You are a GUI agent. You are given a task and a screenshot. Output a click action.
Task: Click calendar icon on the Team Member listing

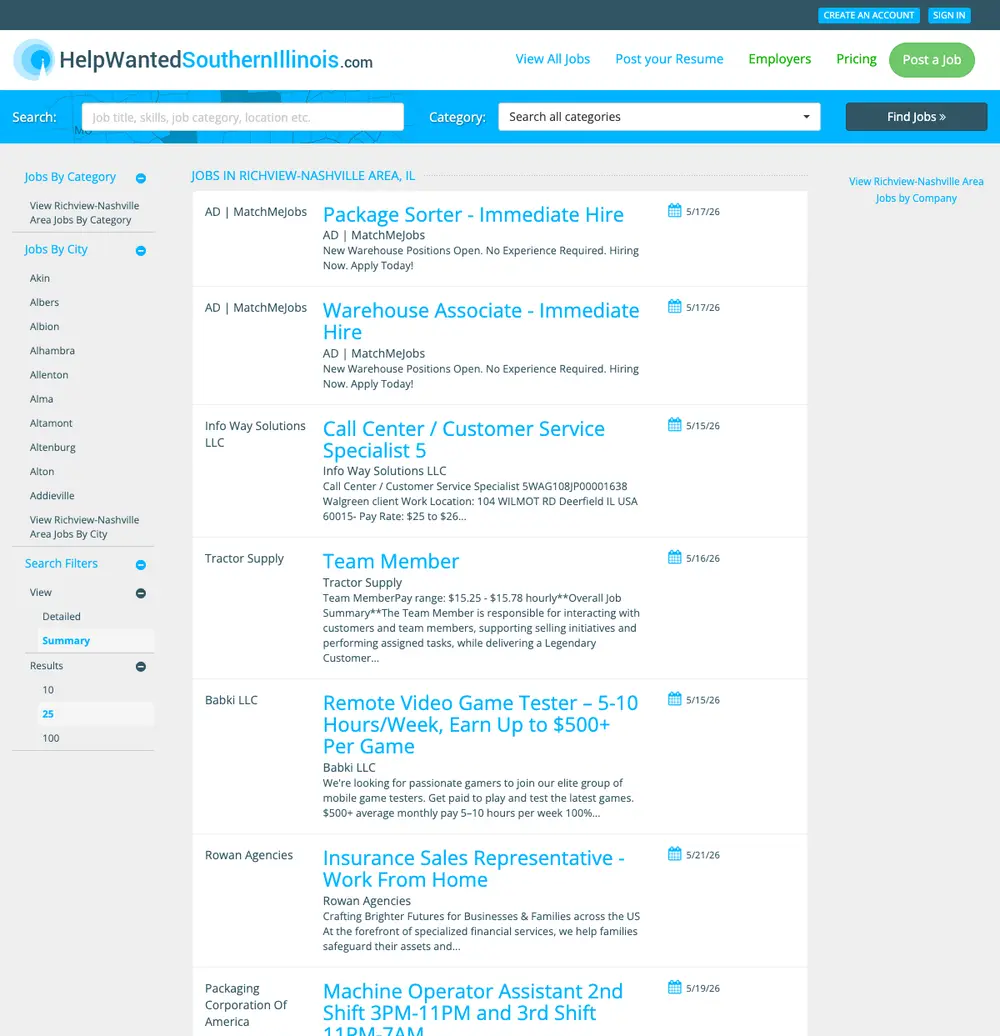(674, 558)
